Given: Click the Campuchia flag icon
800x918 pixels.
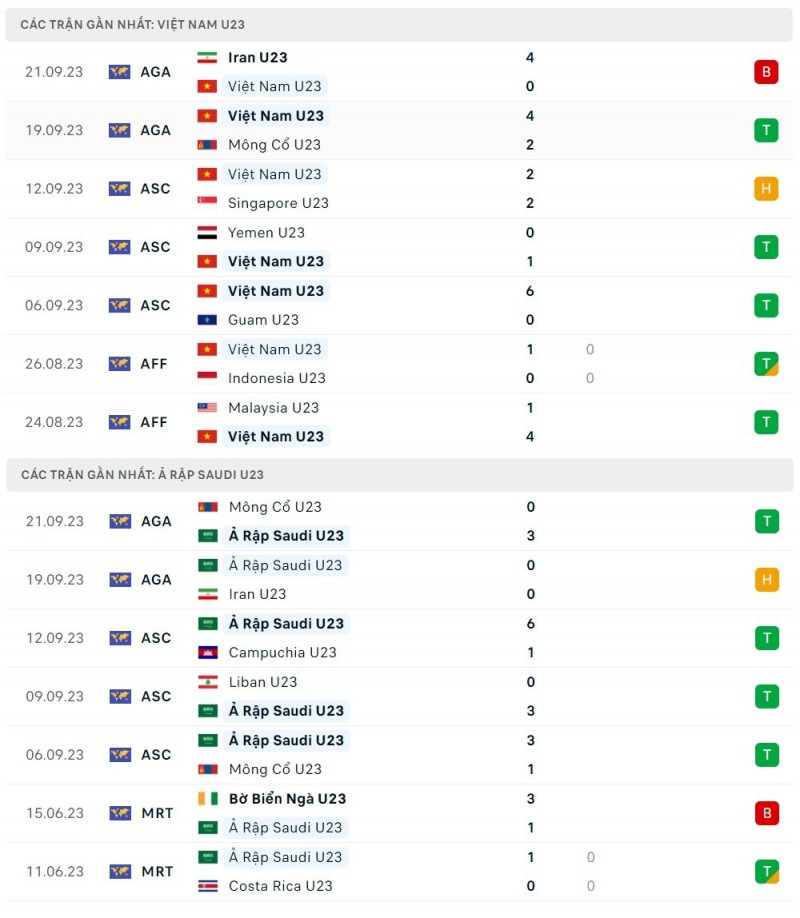Looking at the screenshot, I should tap(207, 653).
